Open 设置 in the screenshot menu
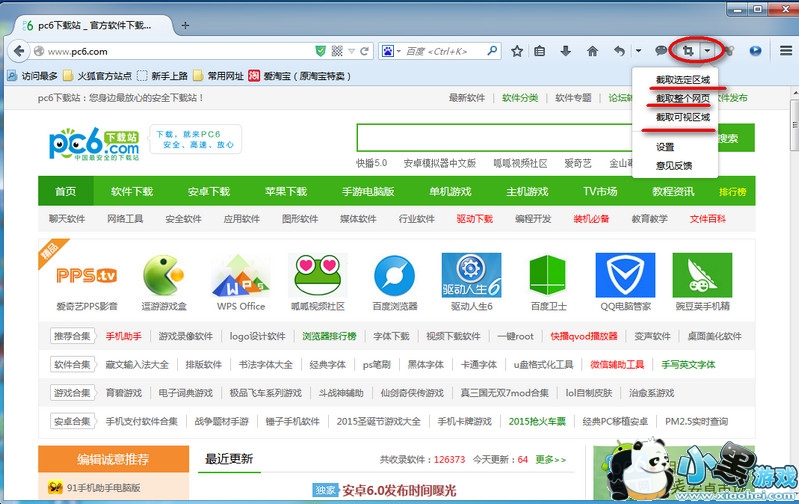The height and width of the screenshot is (504, 799). point(665,147)
